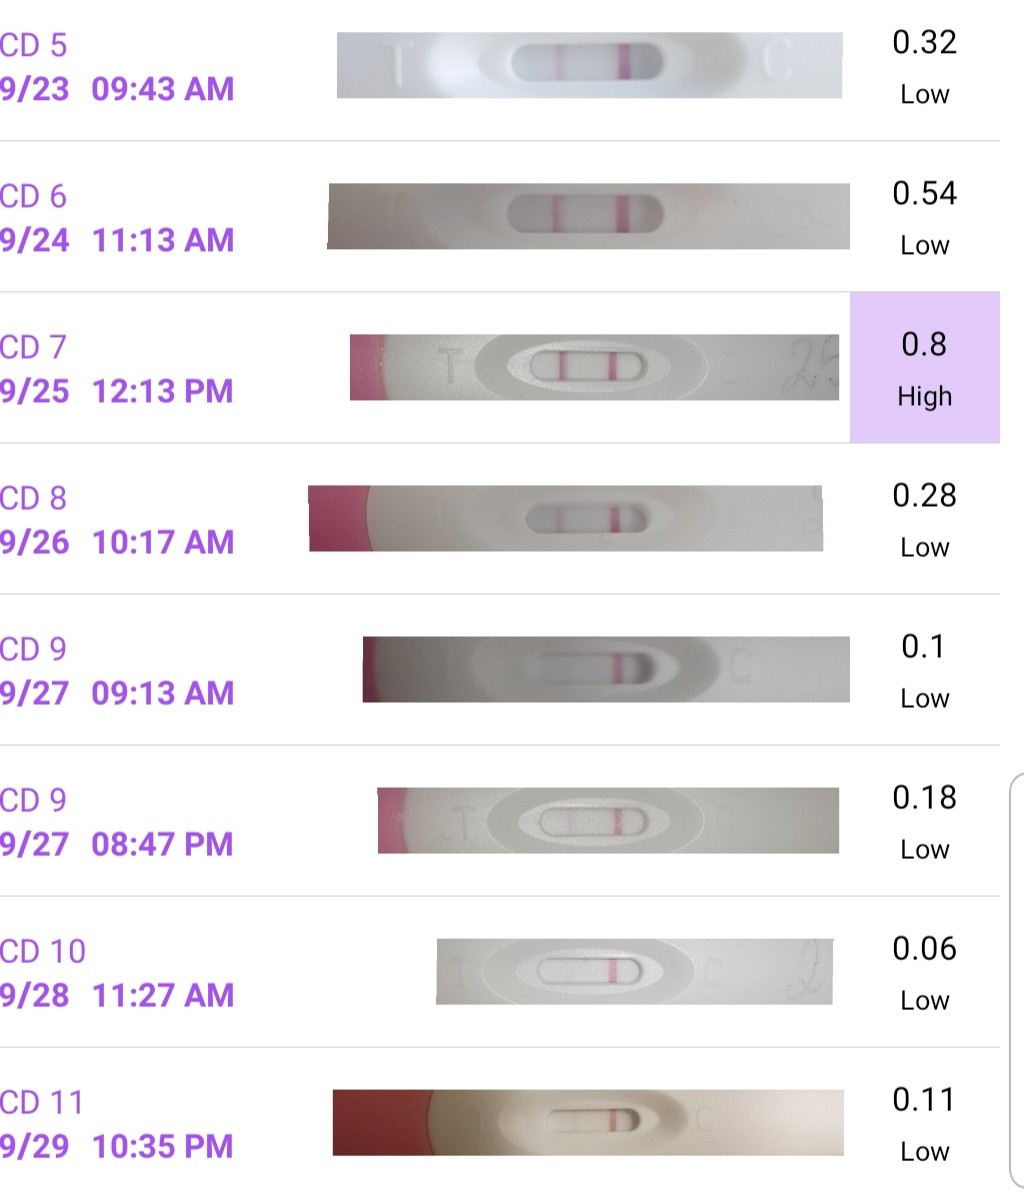Select the 0.54 Low result

[924, 217]
